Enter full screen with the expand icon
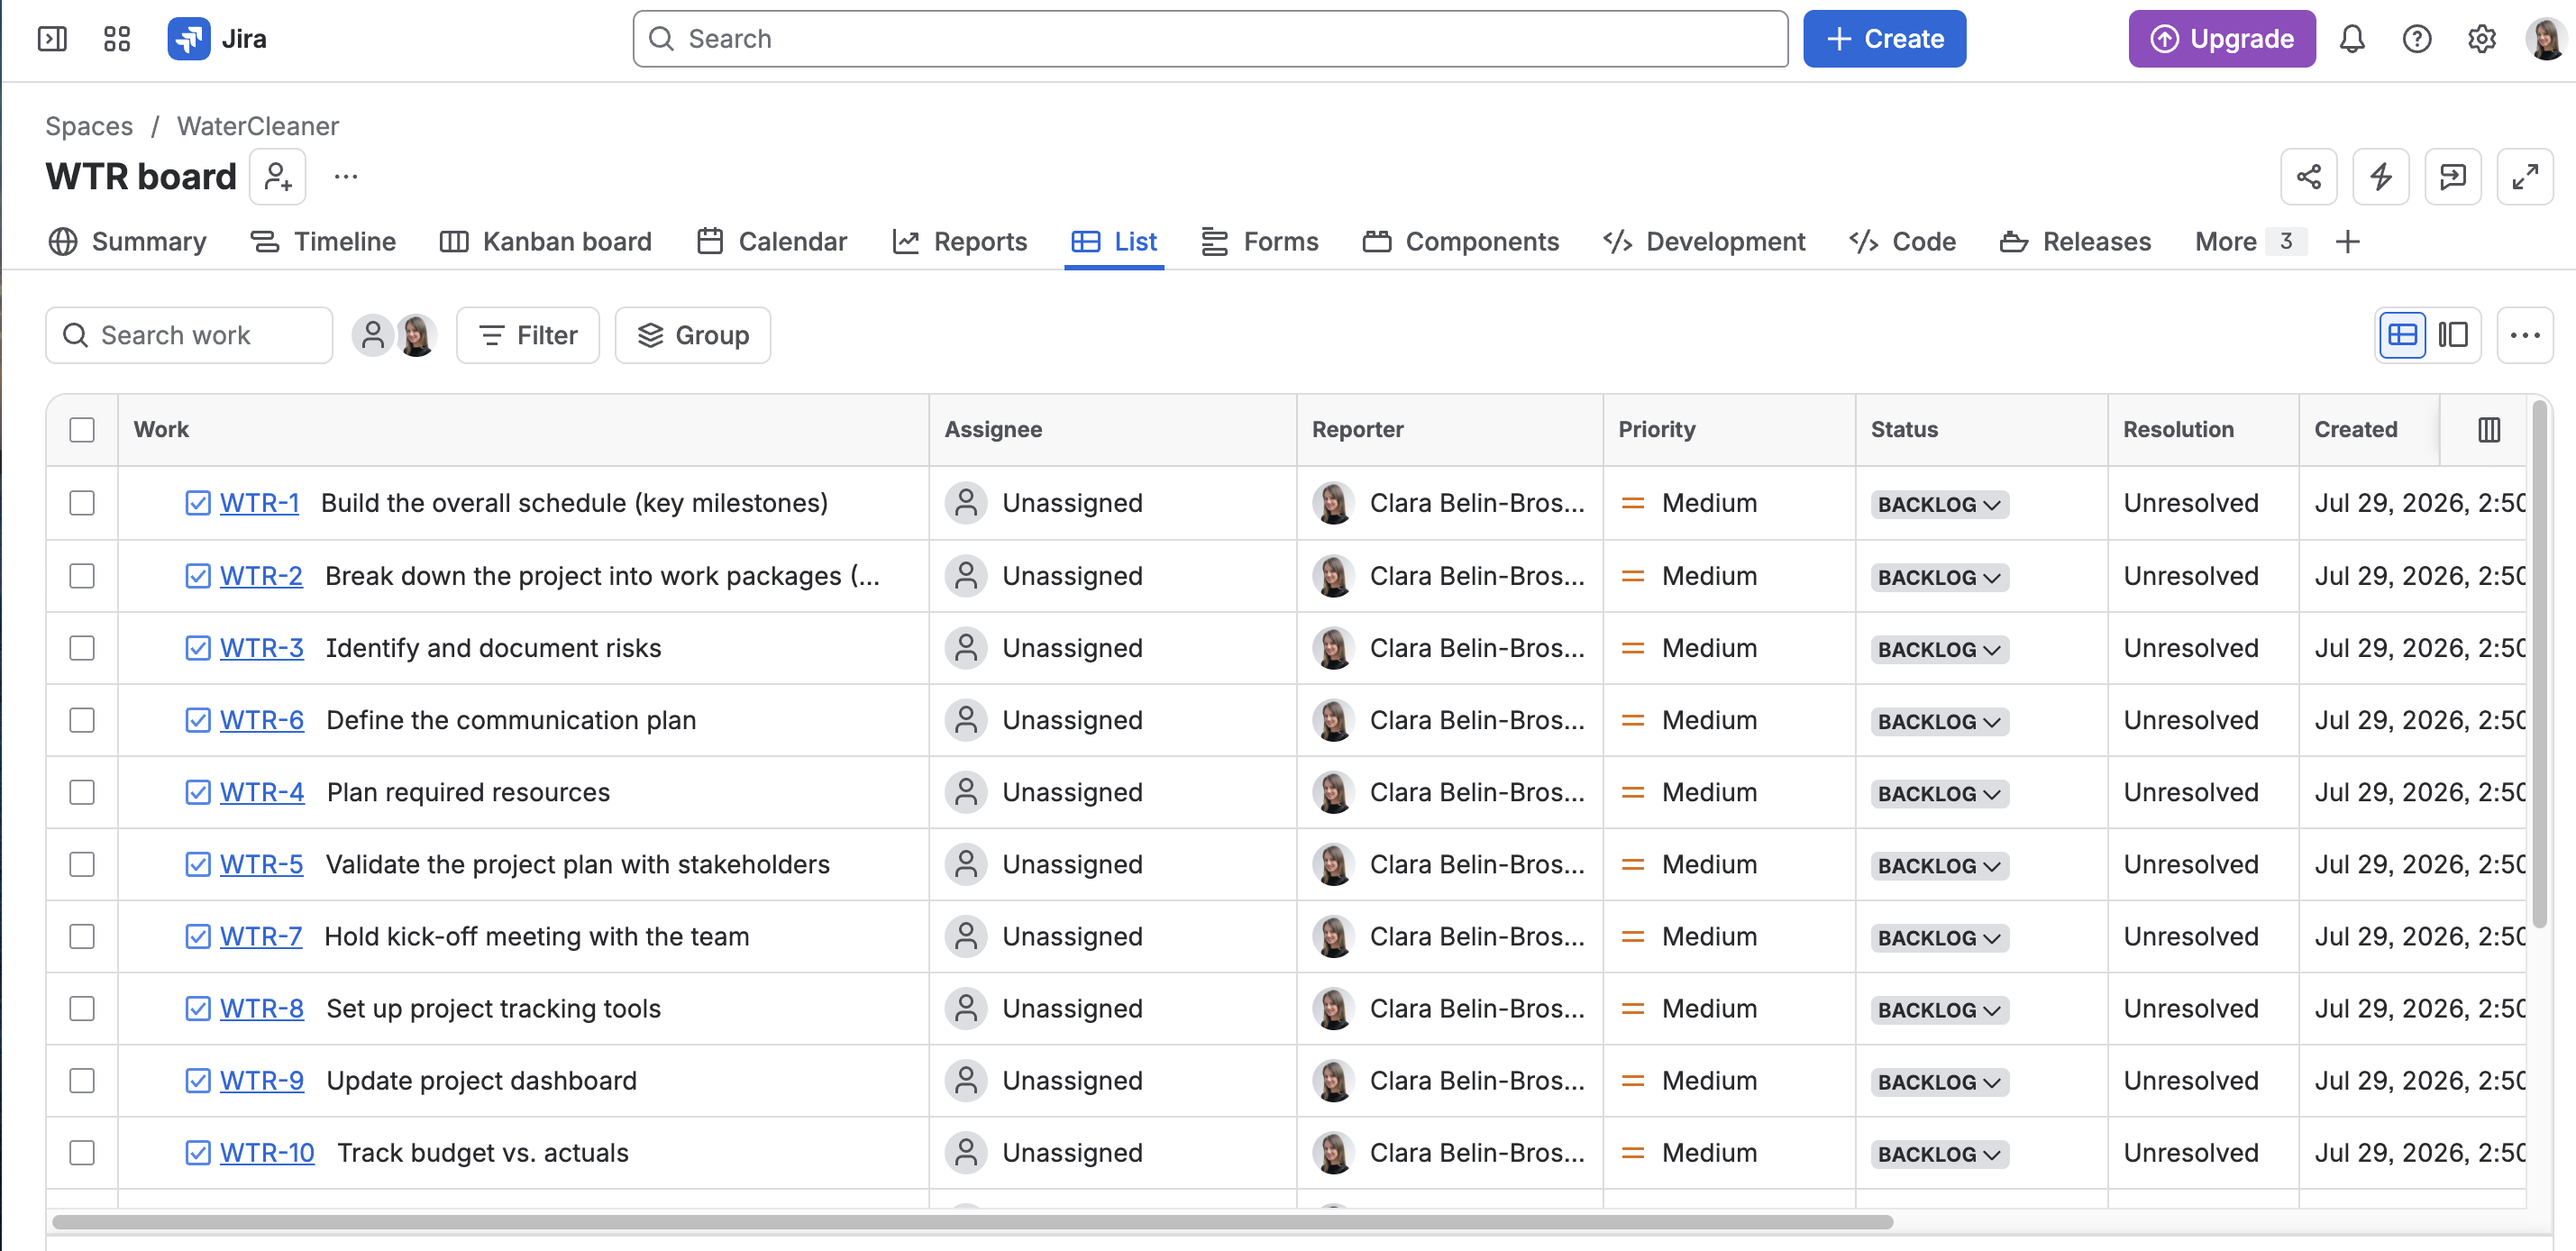 coord(2524,177)
